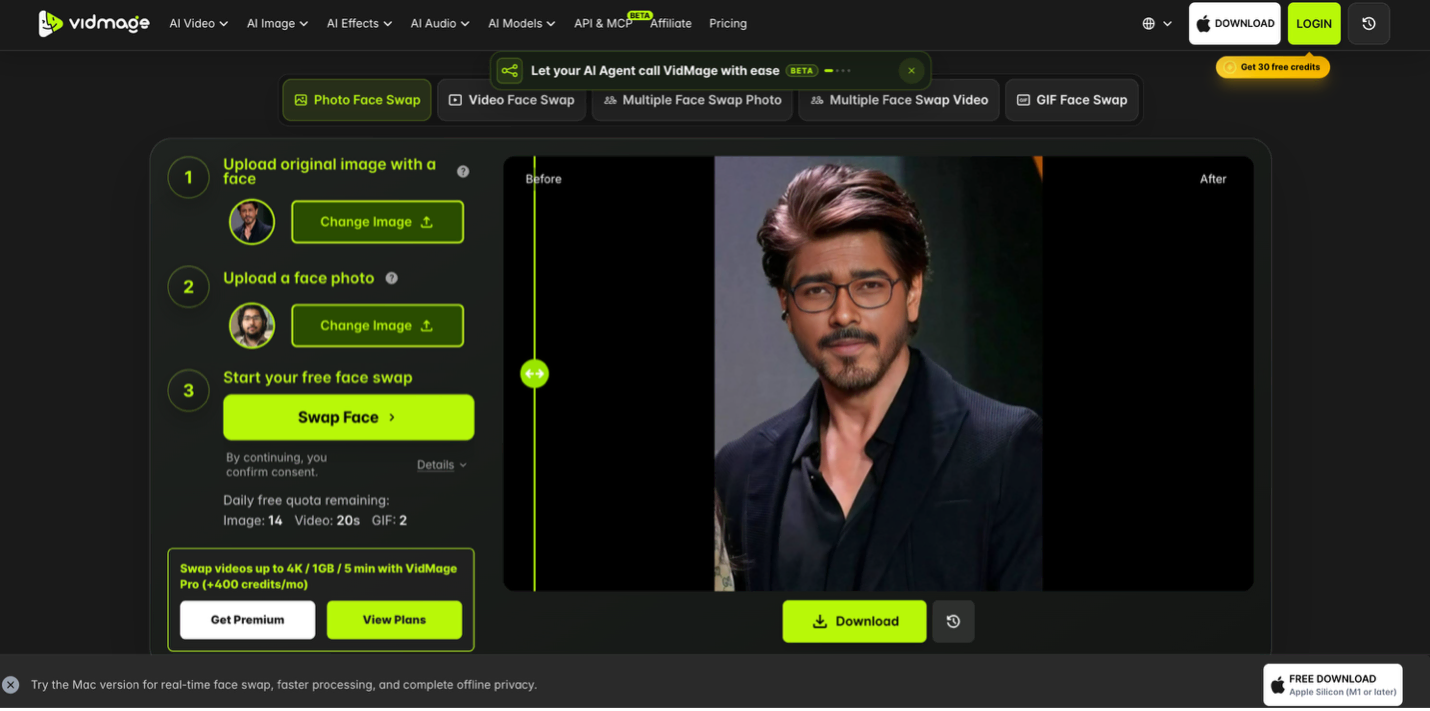This screenshot has width=1430, height=711.
Task: Click the original image thumbnail
Action: click(x=252, y=222)
